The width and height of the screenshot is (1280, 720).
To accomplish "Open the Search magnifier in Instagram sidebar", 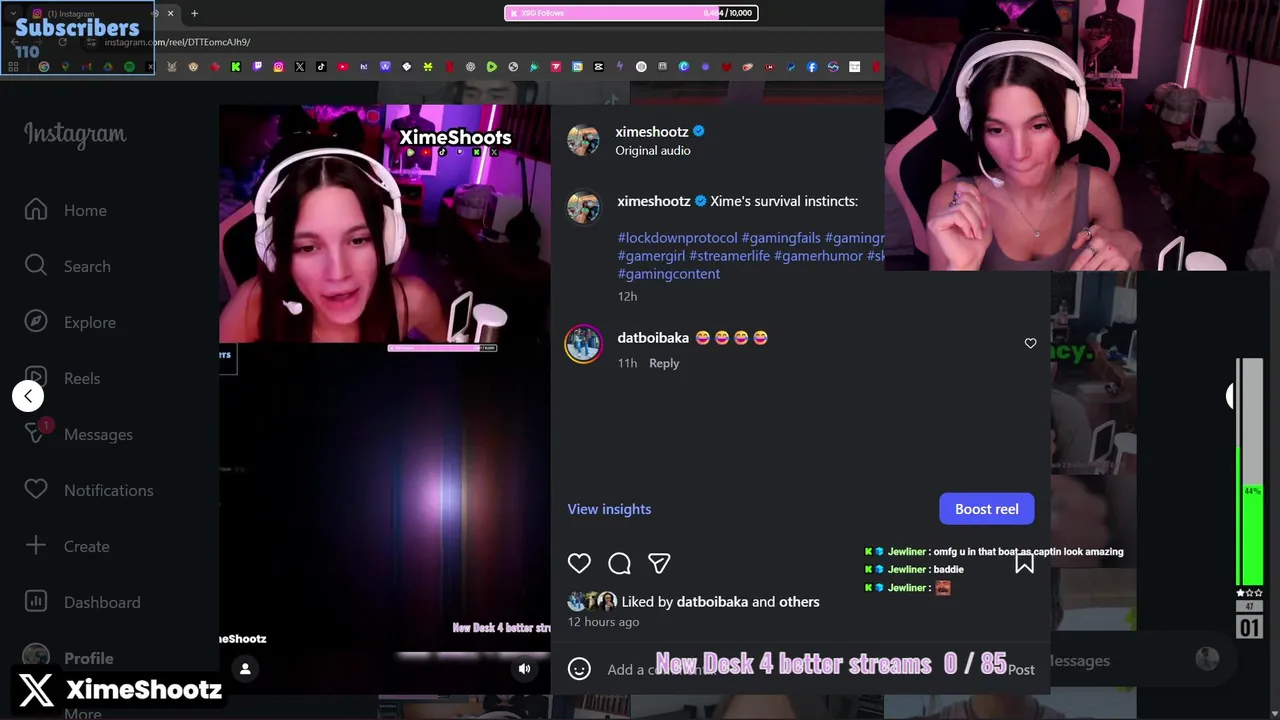I will pos(36,266).
